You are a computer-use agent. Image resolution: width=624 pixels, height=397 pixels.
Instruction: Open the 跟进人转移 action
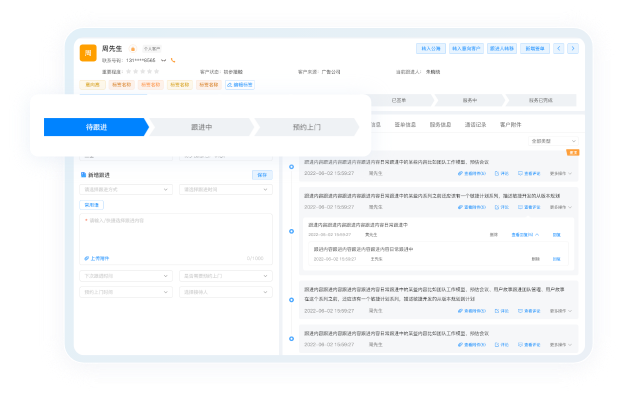point(501,49)
